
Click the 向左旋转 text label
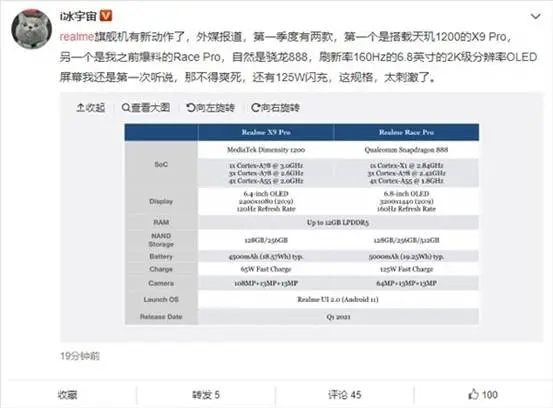215,108
